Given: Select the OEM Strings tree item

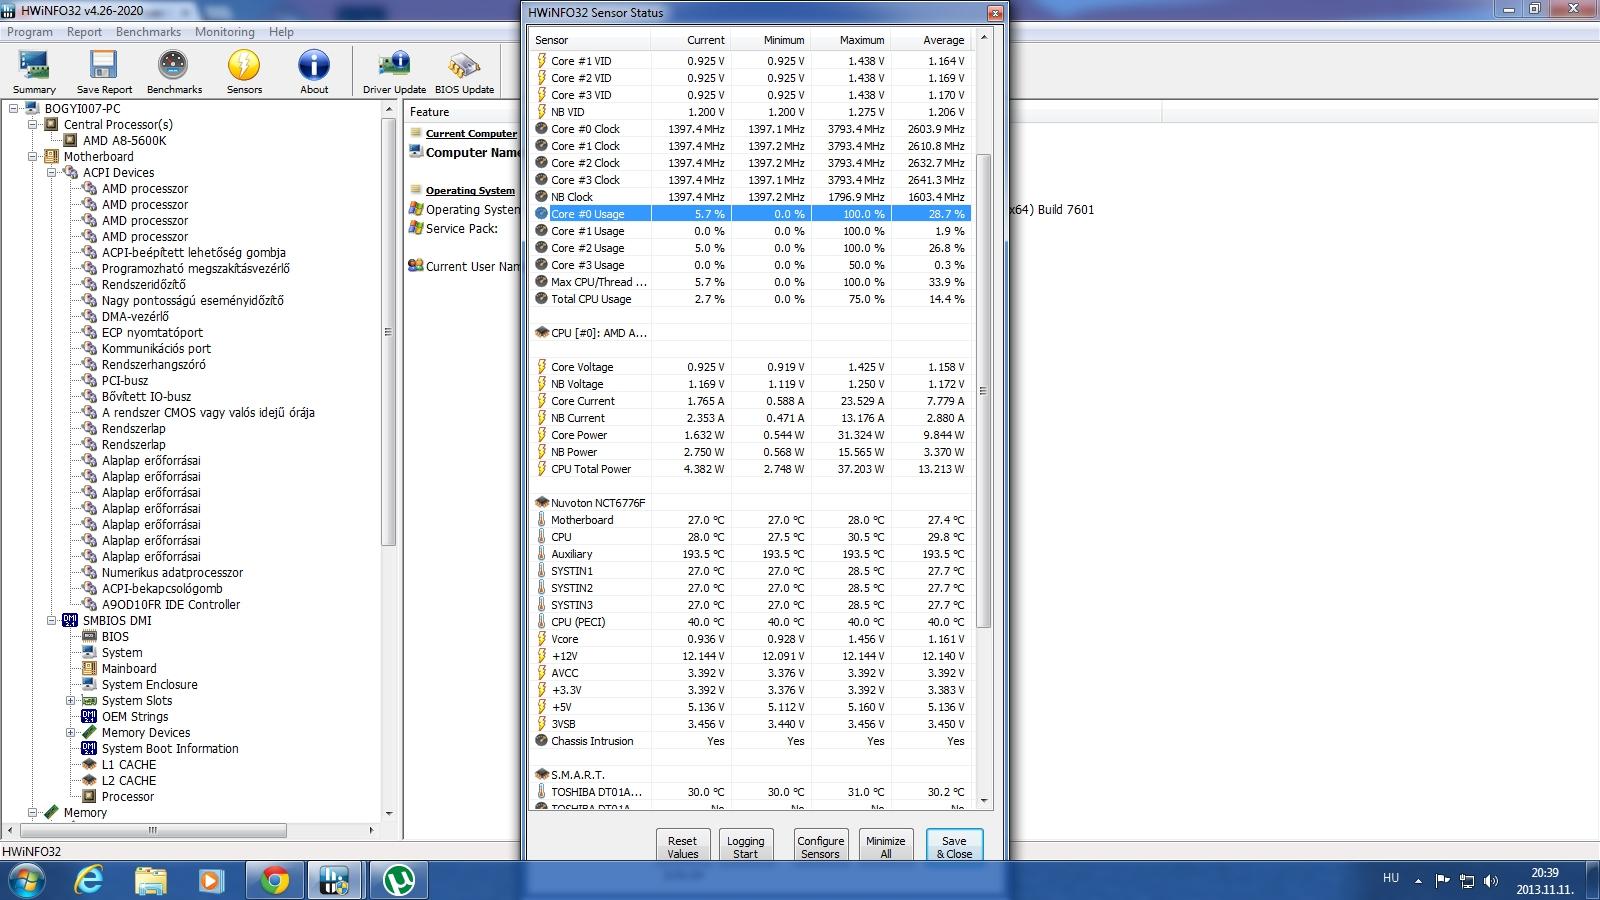Looking at the screenshot, I should pyautogui.click(x=135, y=717).
